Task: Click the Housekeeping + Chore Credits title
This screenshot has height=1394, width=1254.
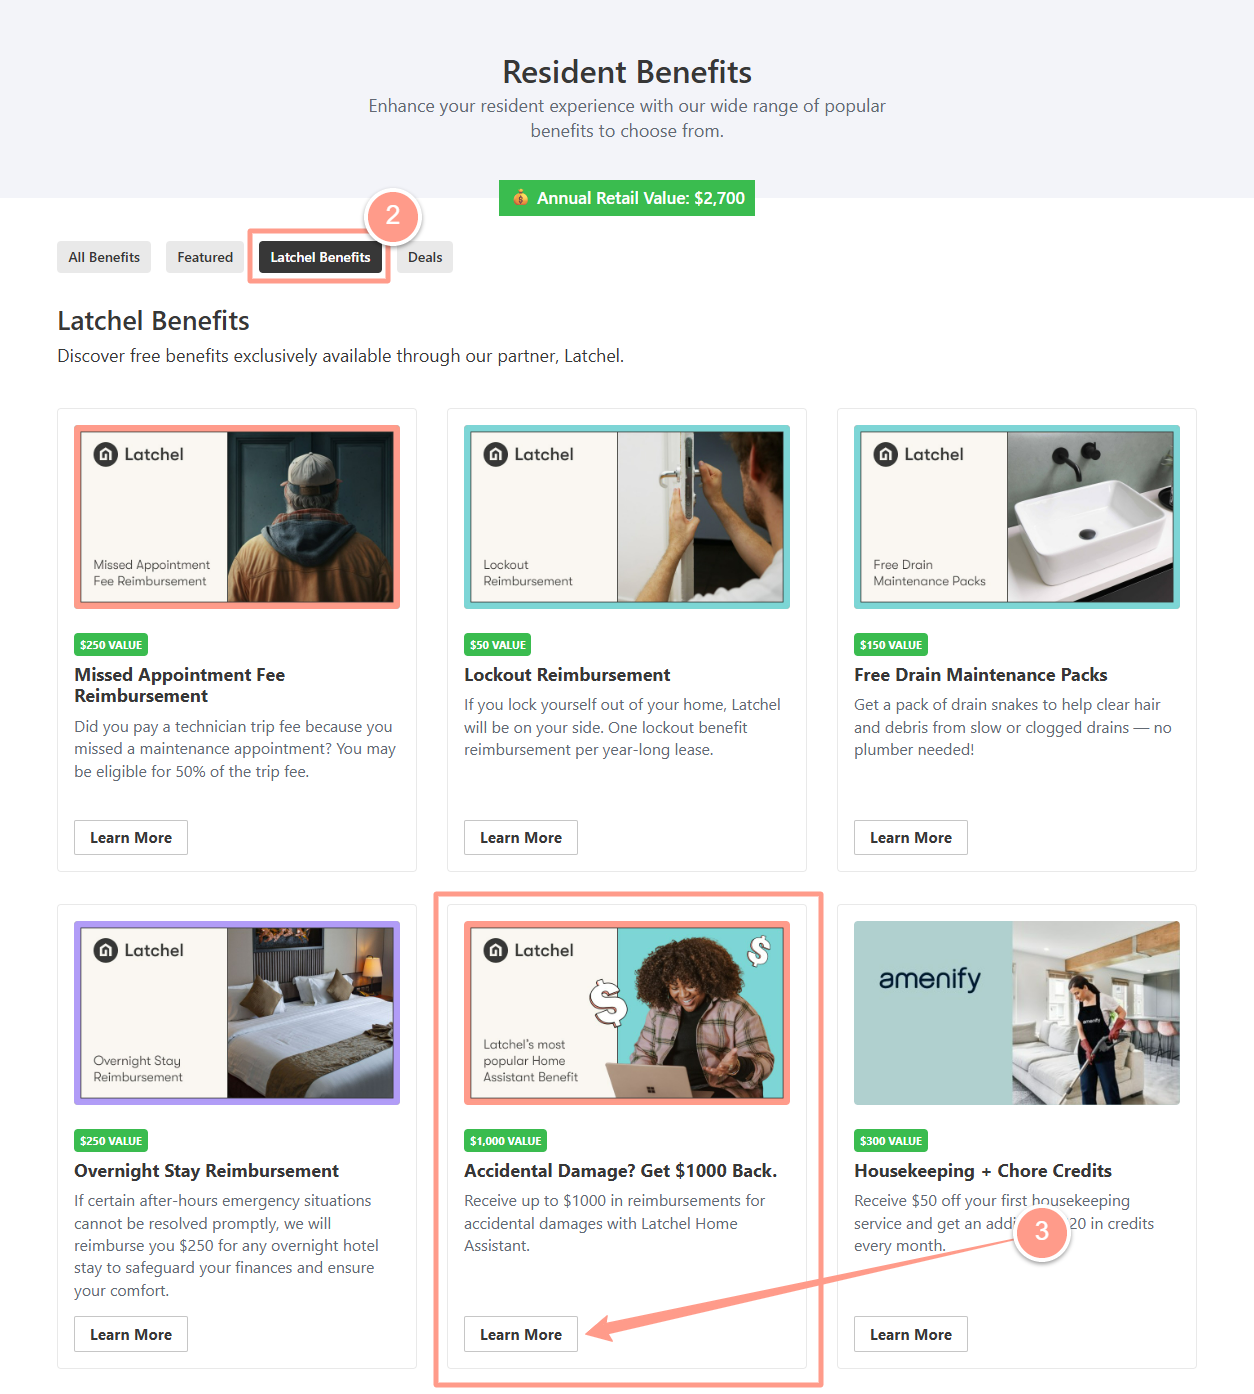Action: coord(983,1171)
